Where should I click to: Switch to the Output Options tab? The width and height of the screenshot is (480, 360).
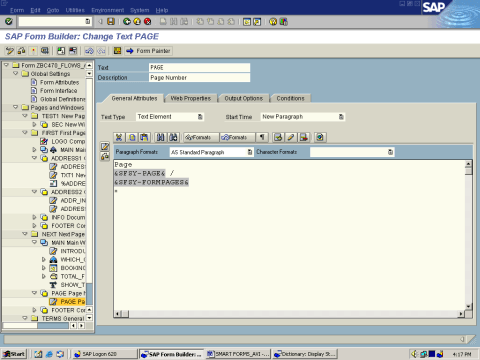pos(244,98)
